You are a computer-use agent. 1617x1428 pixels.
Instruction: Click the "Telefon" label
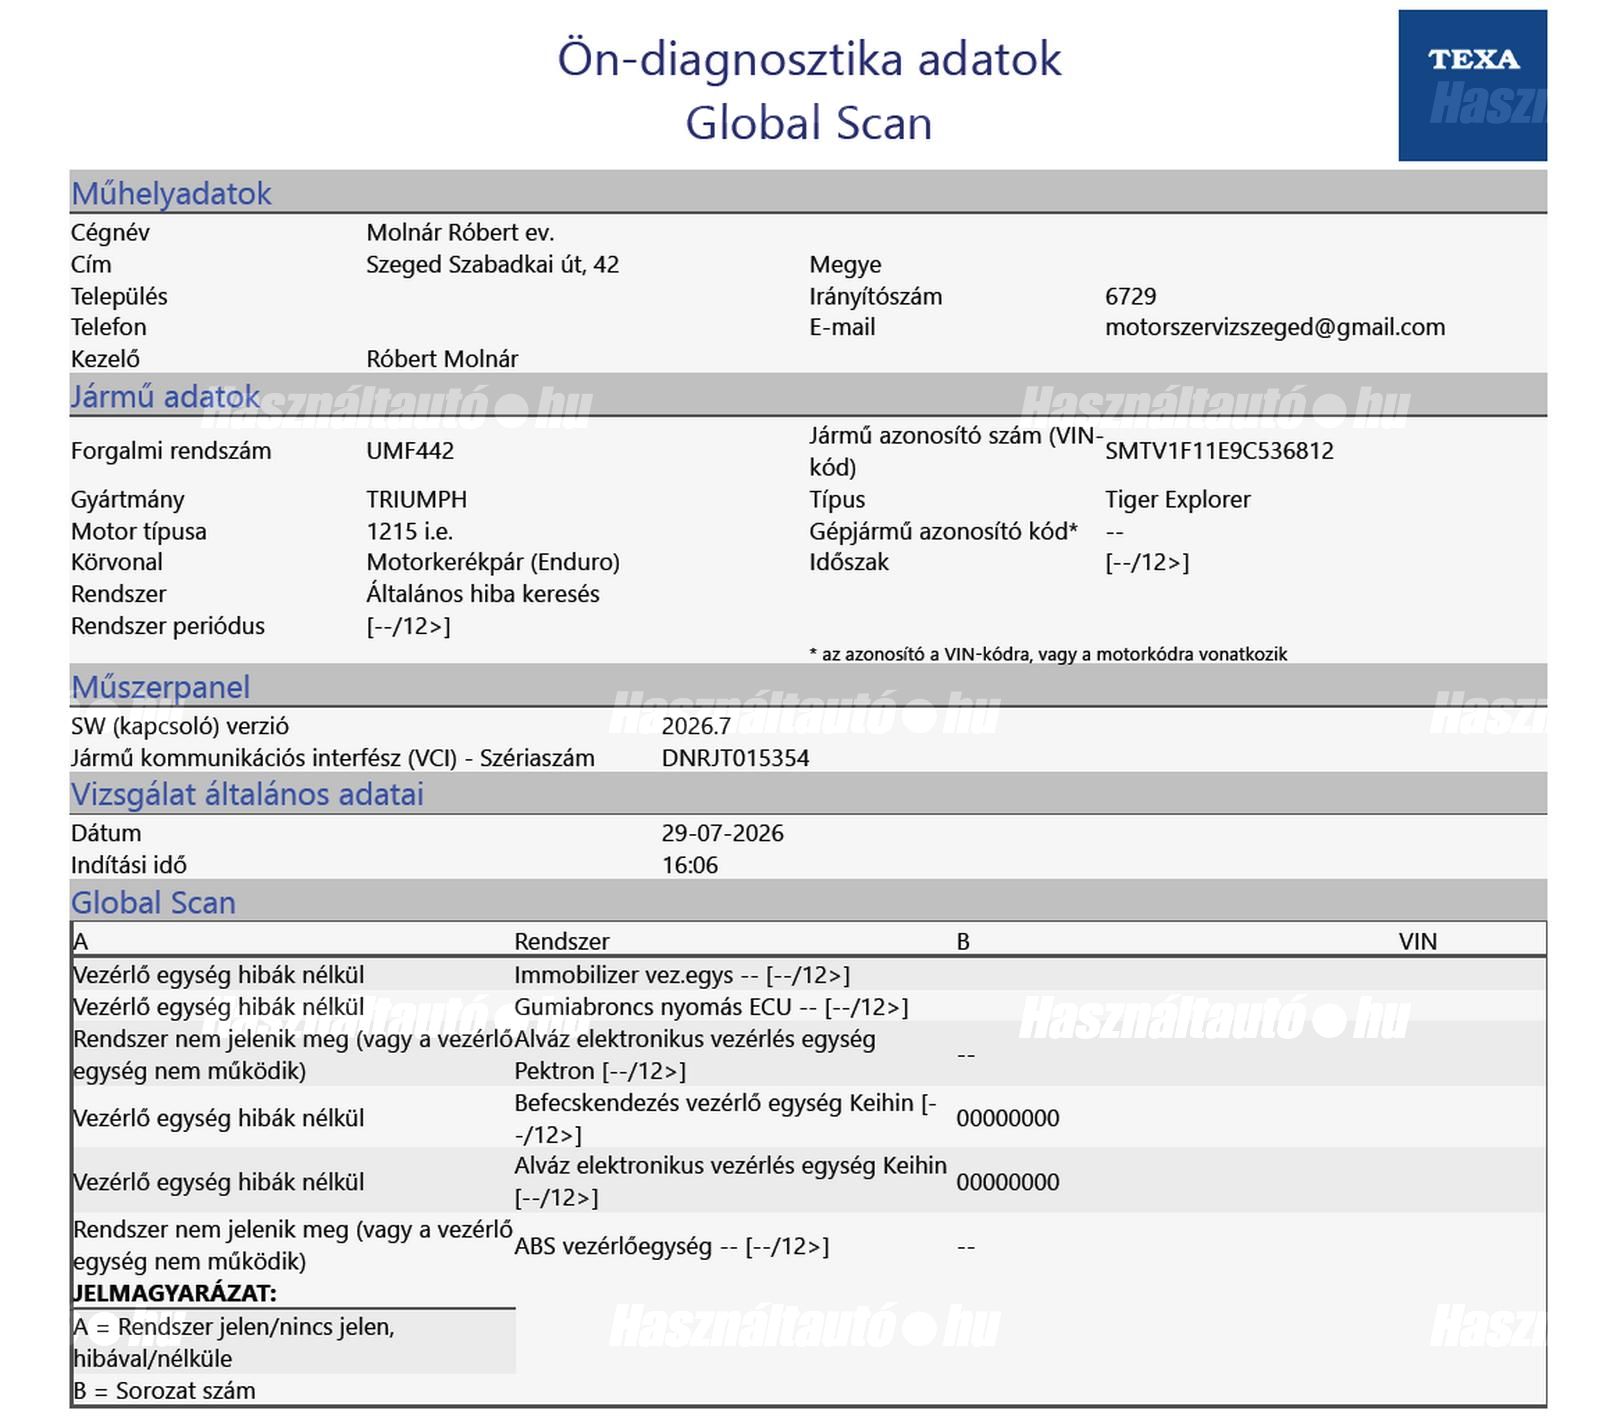109,327
